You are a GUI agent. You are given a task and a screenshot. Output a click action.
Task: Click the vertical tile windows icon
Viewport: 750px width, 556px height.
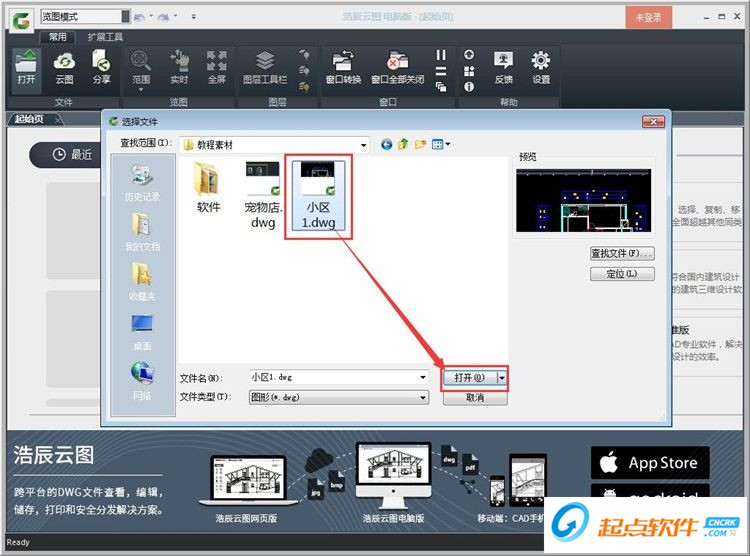click(x=441, y=55)
